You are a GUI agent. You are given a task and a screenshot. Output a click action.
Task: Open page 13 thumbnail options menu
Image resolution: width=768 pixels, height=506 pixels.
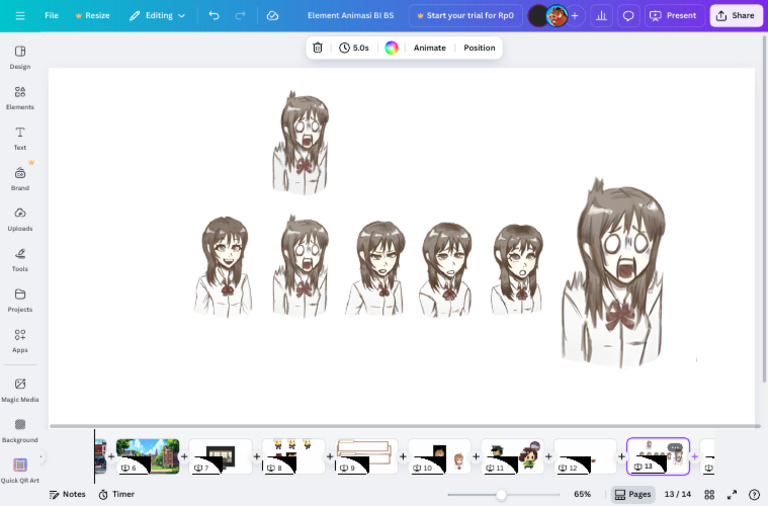(675, 447)
